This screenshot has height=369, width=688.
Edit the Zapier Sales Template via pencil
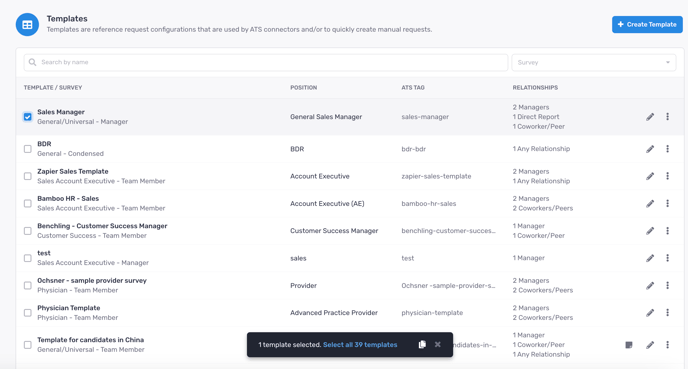(650, 176)
